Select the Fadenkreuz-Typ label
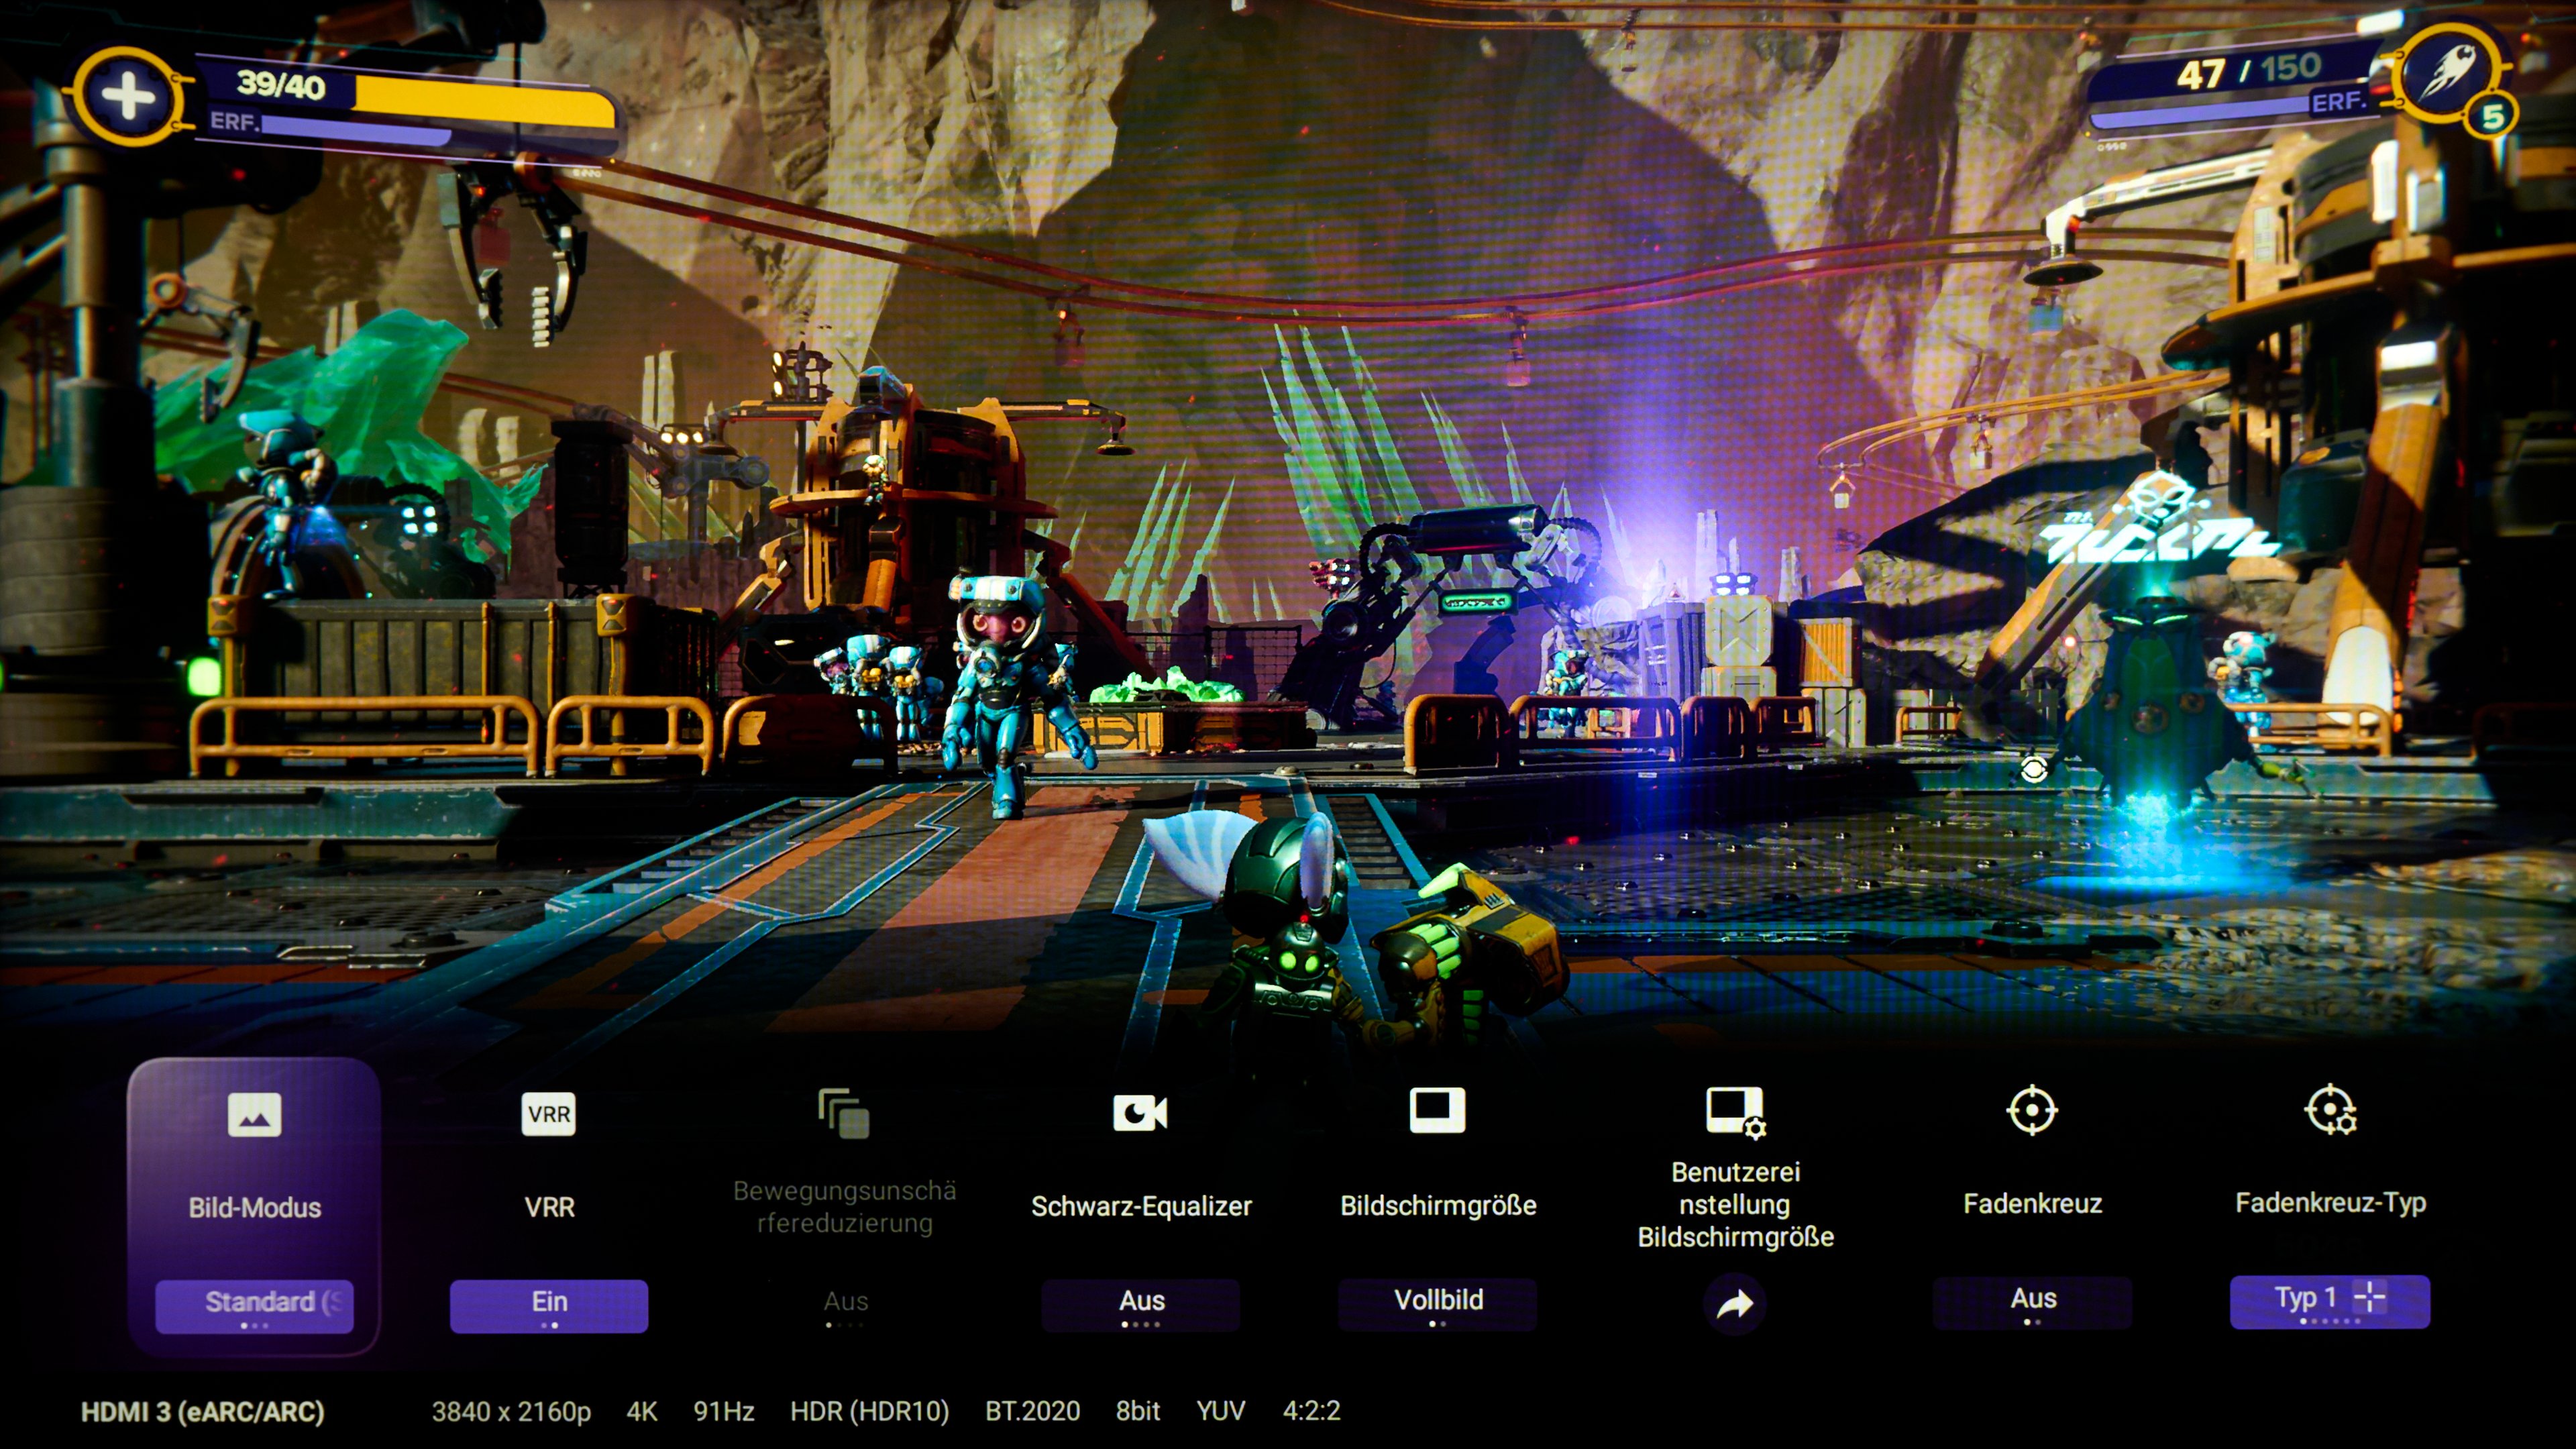This screenshot has width=2576, height=1449. pos(2330,1203)
